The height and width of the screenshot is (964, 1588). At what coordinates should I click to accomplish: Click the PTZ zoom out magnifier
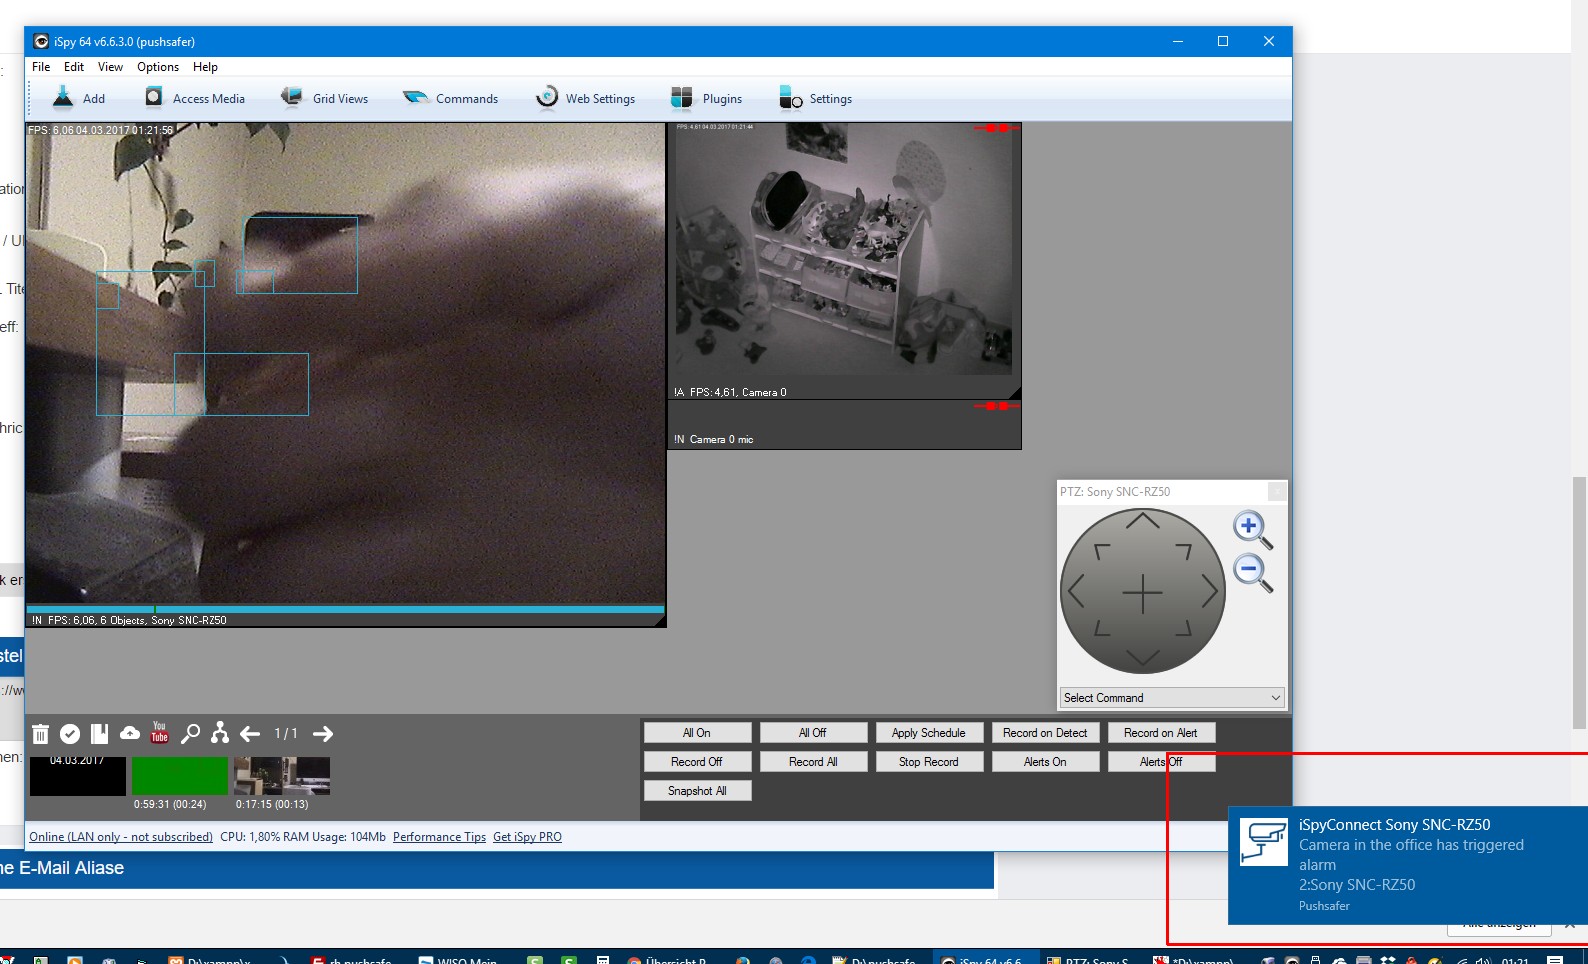tap(1252, 574)
